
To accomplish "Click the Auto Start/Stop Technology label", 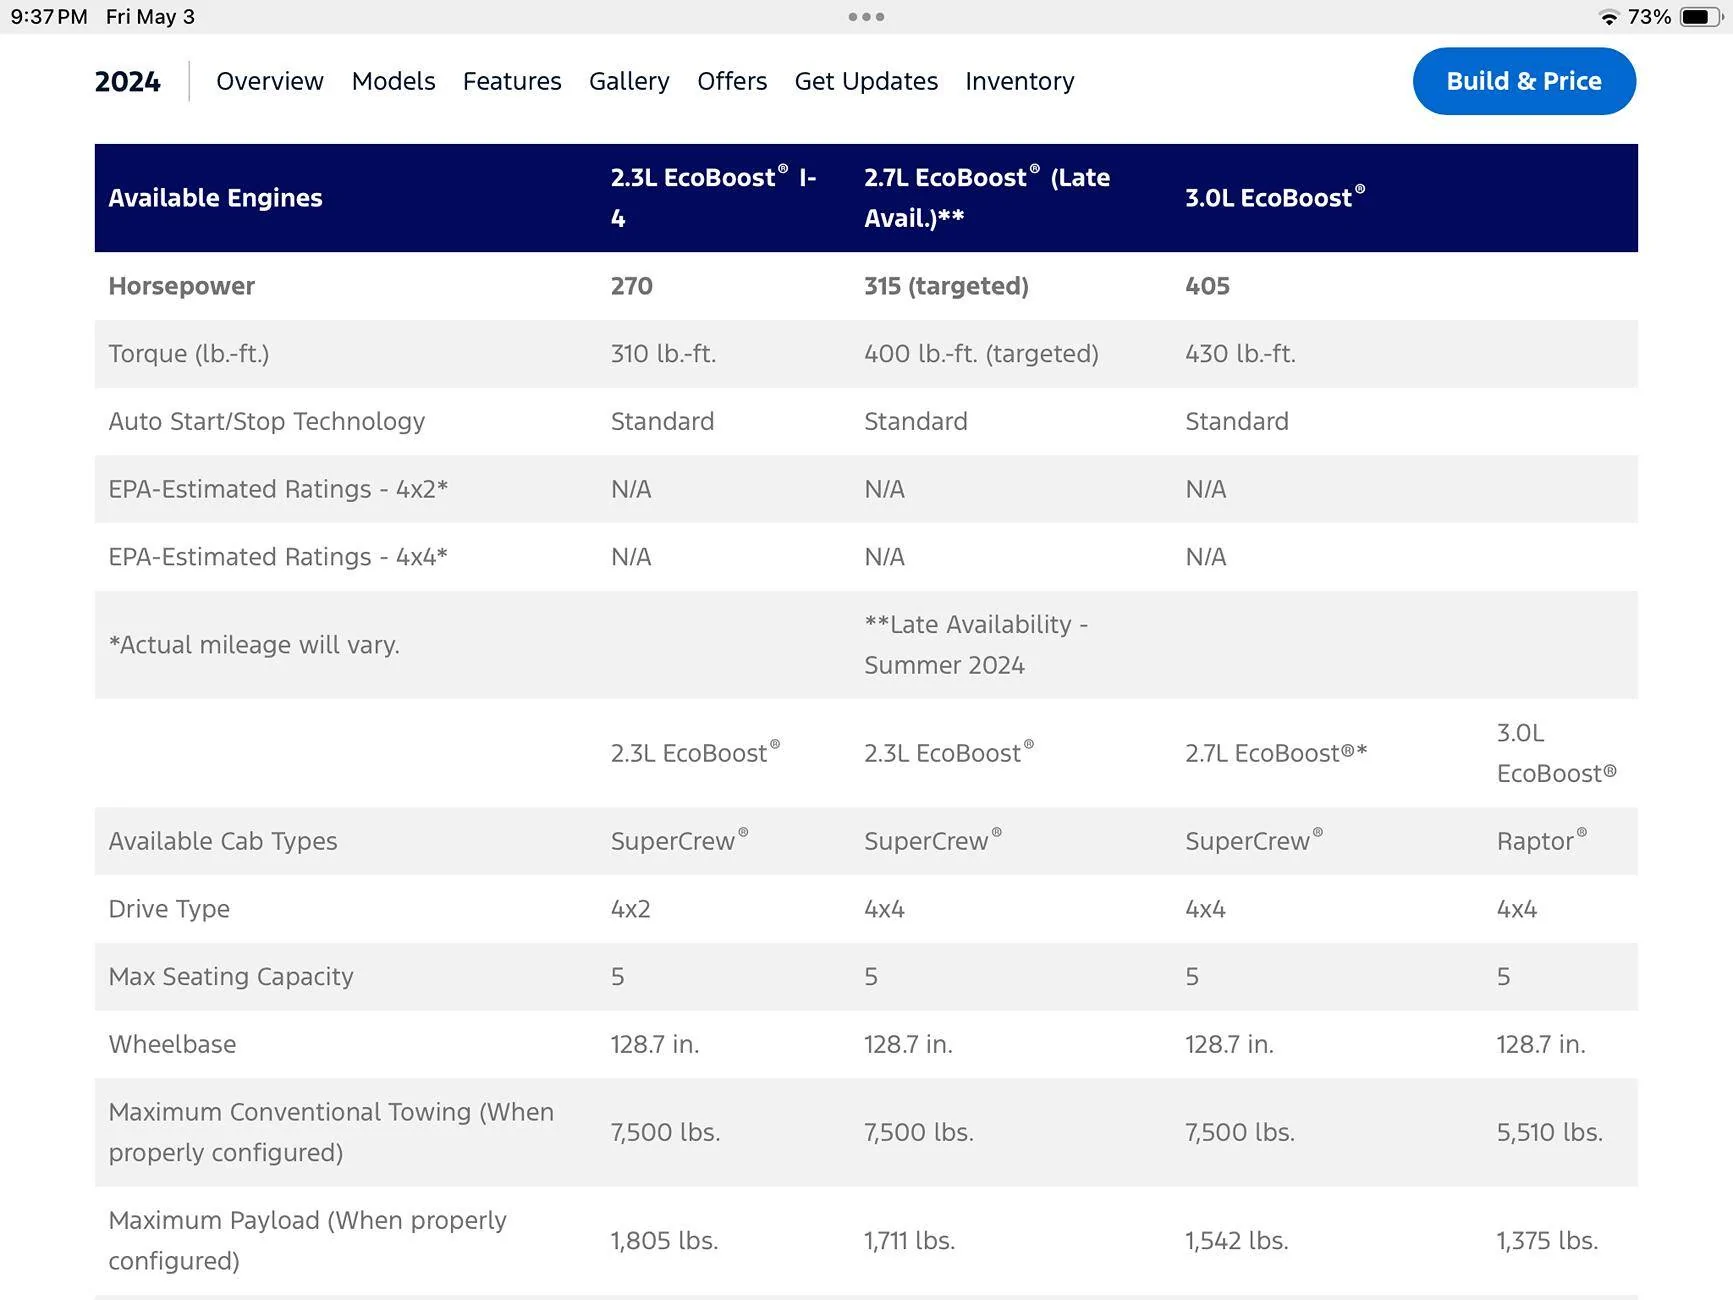I will (267, 422).
